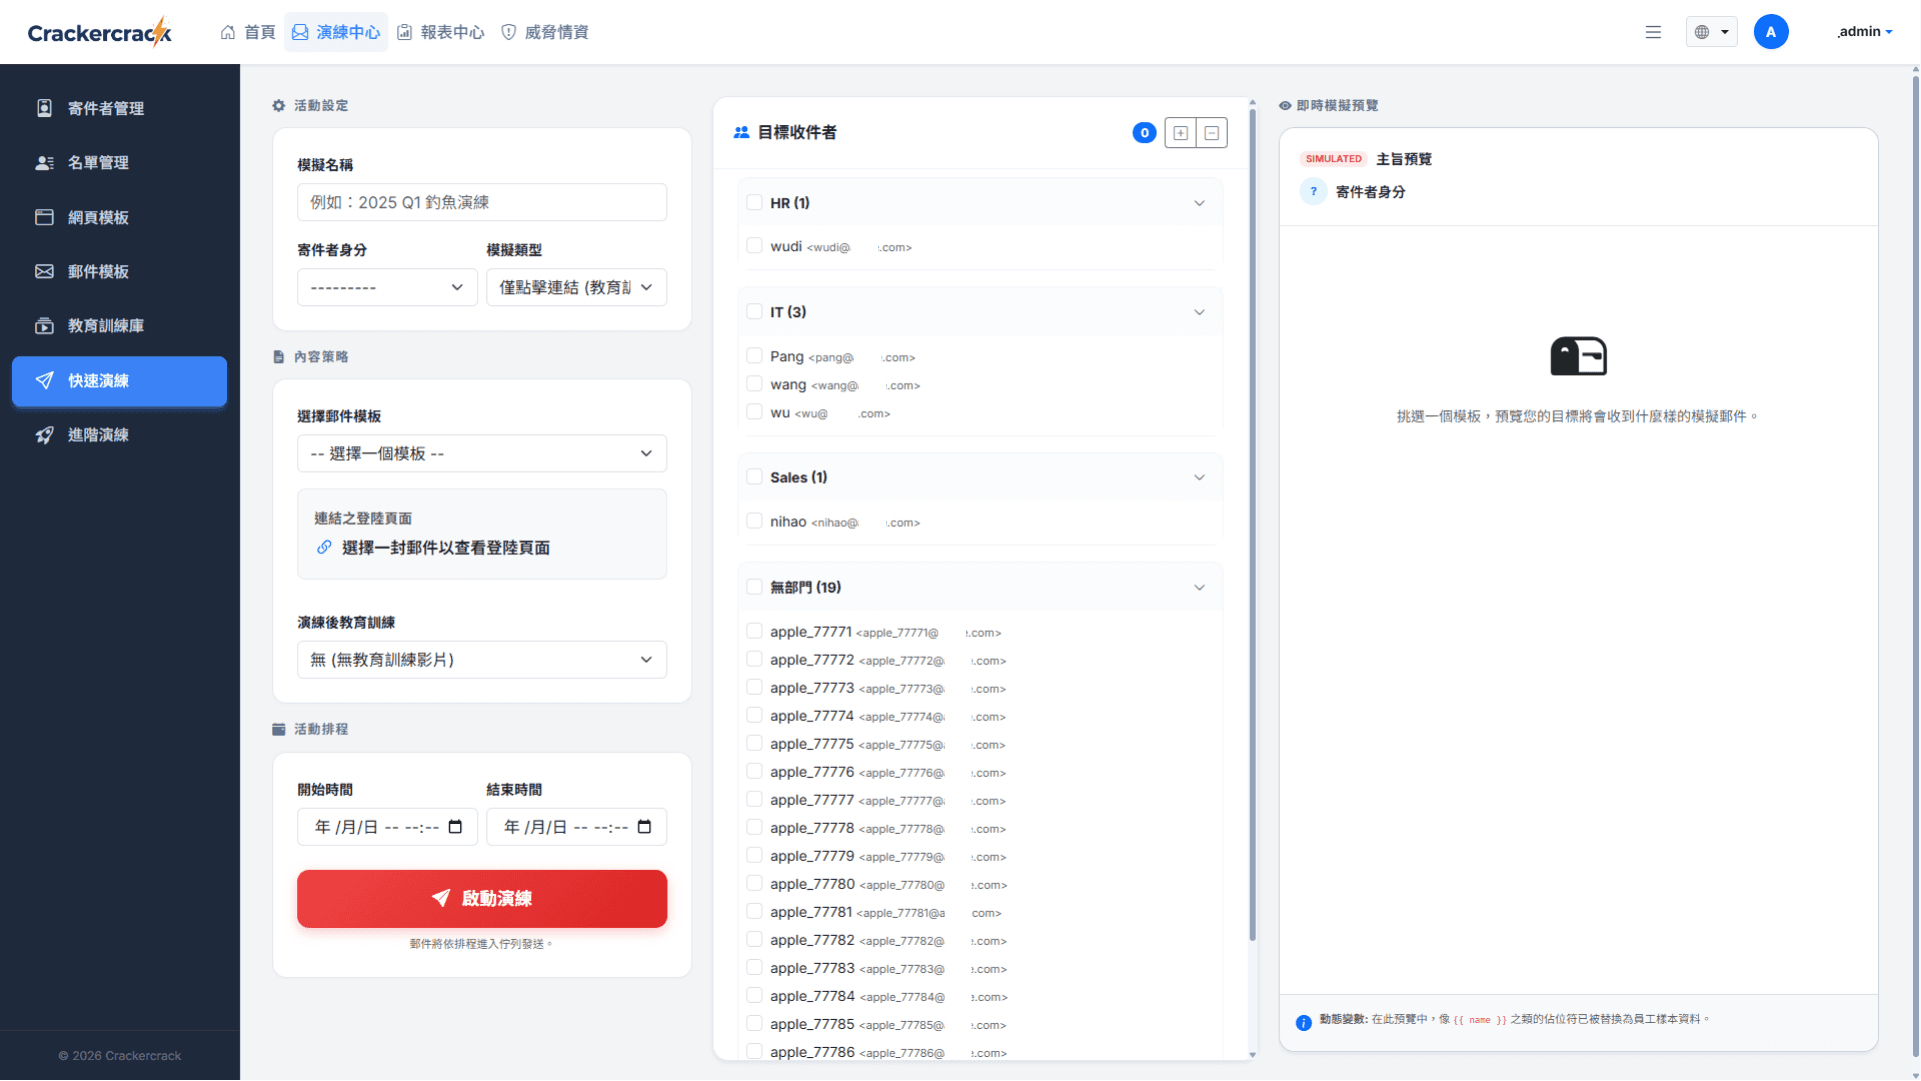Click the 寄件者管理 sidebar badge icon
The width and height of the screenshot is (1921, 1081).
coord(44,108)
